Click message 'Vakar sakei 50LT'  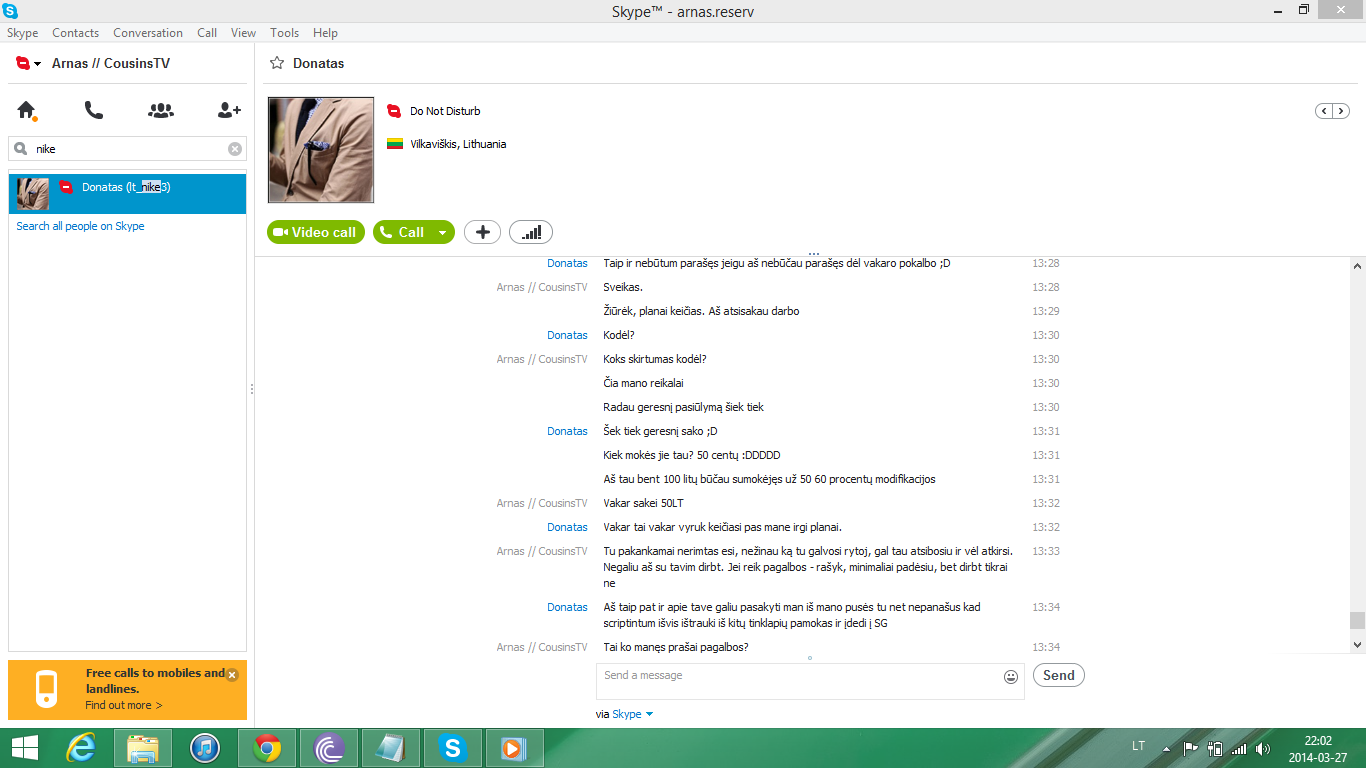pos(644,503)
